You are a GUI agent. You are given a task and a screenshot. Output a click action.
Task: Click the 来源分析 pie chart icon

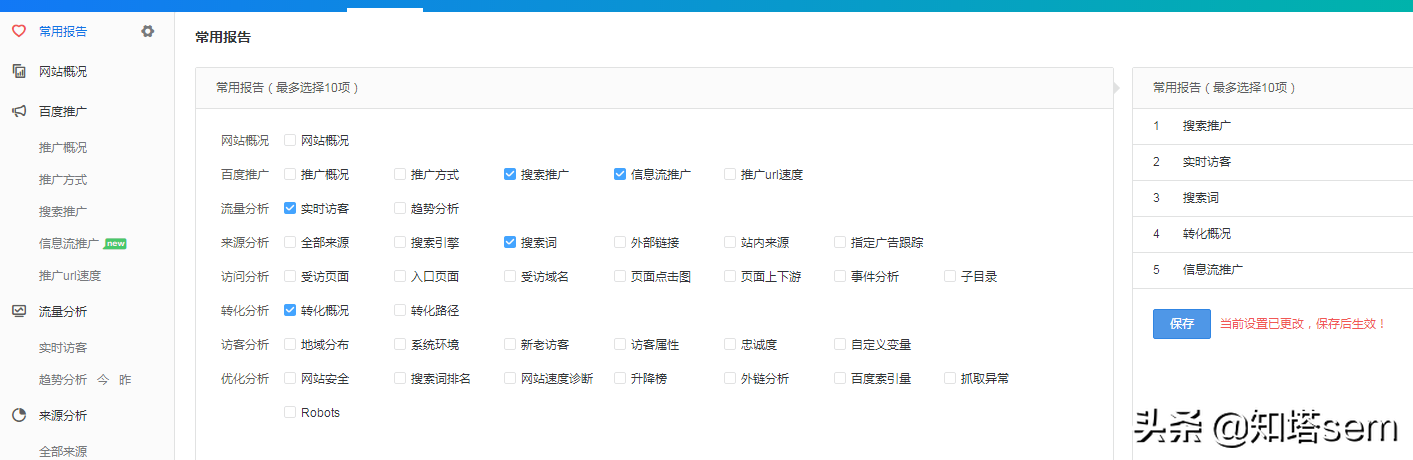pos(18,415)
